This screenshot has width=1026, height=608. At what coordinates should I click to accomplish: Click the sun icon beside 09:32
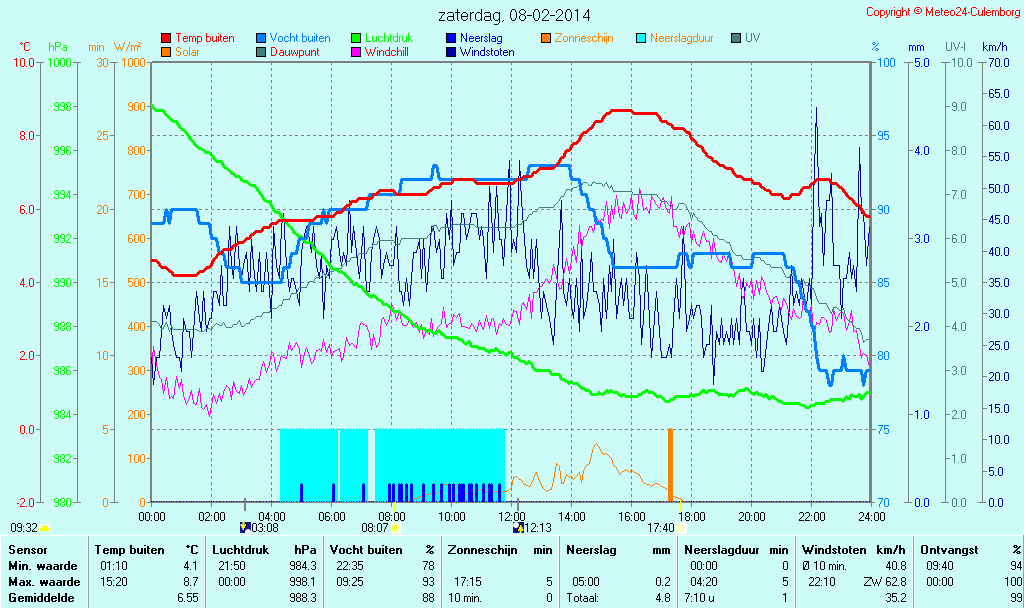(x=45, y=527)
